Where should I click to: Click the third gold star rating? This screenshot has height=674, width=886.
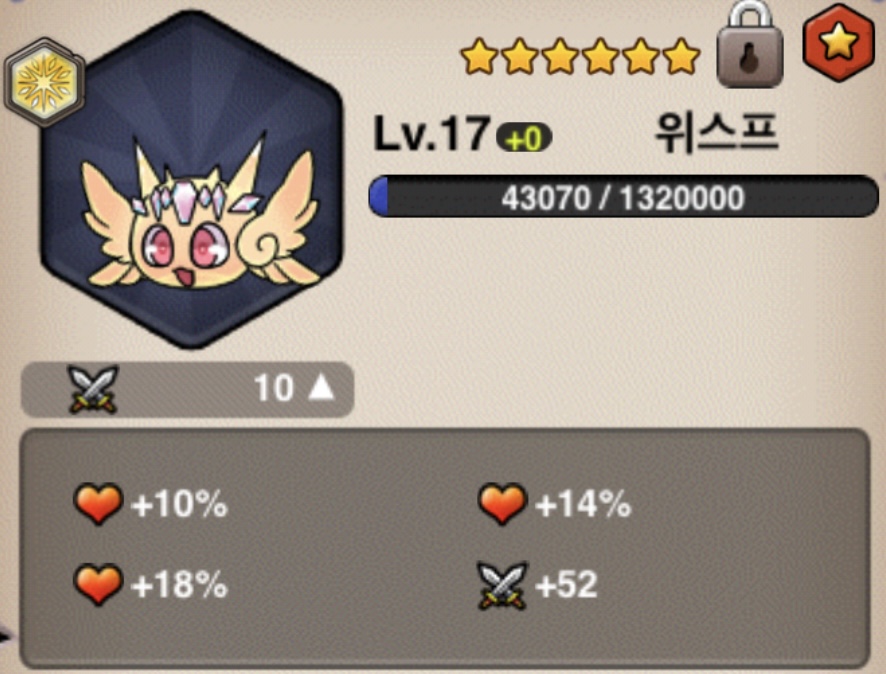560,56
